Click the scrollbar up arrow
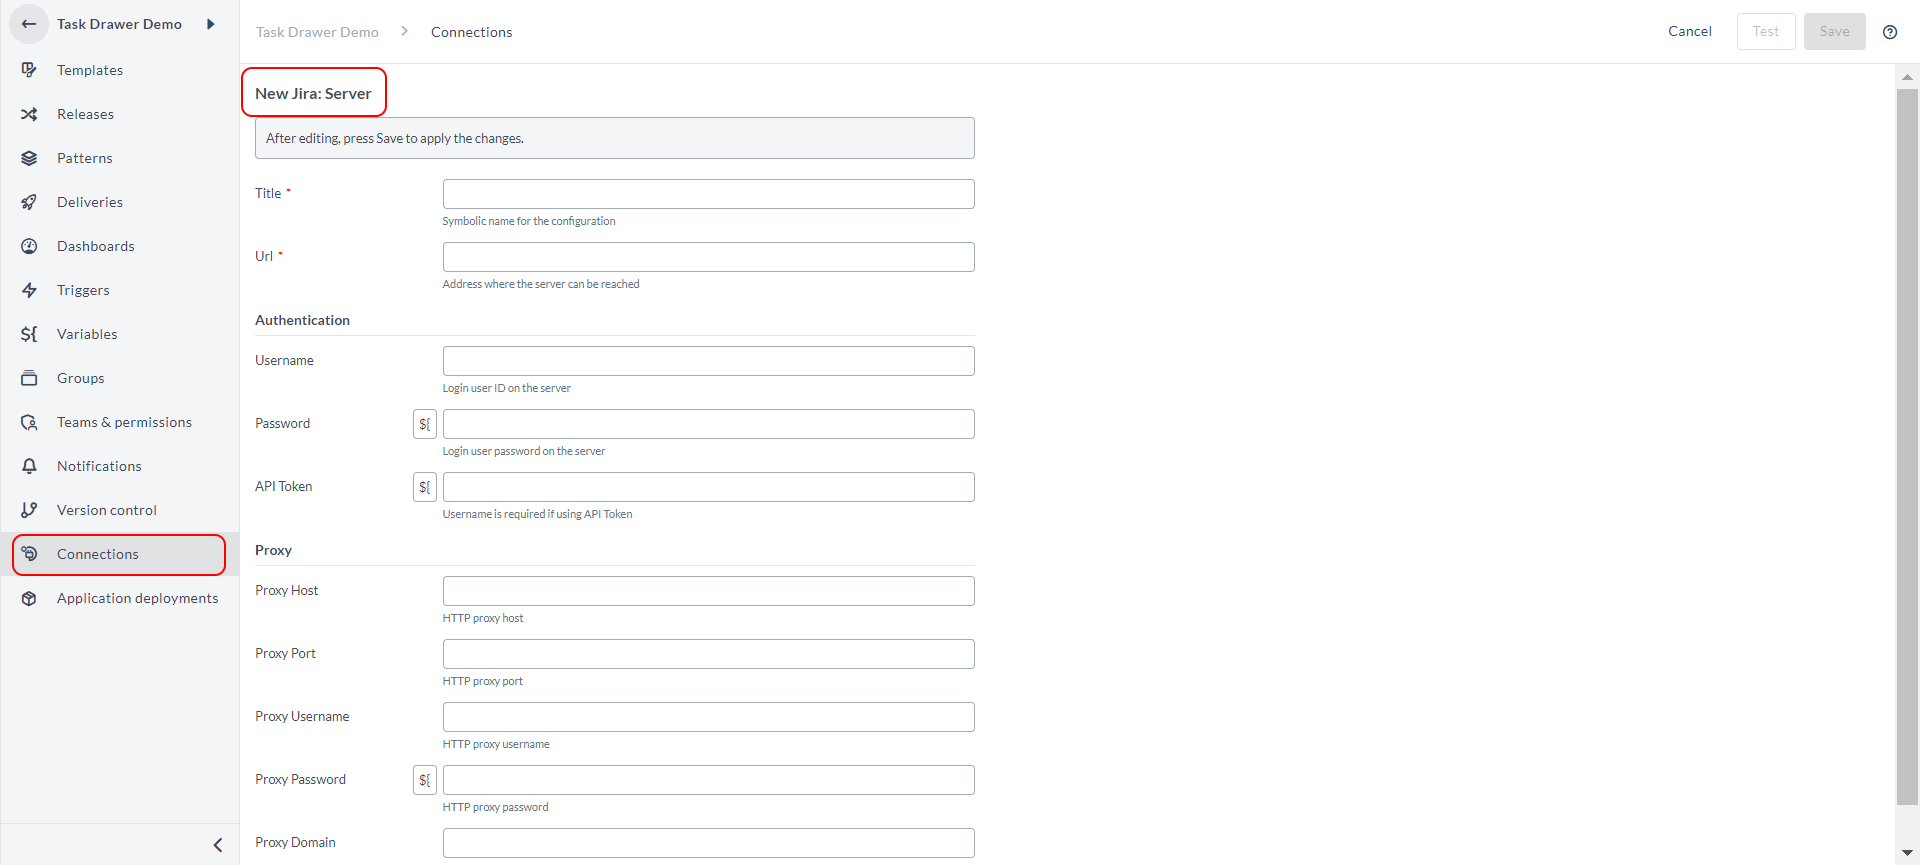The width and height of the screenshot is (1920, 865). 1907,77
